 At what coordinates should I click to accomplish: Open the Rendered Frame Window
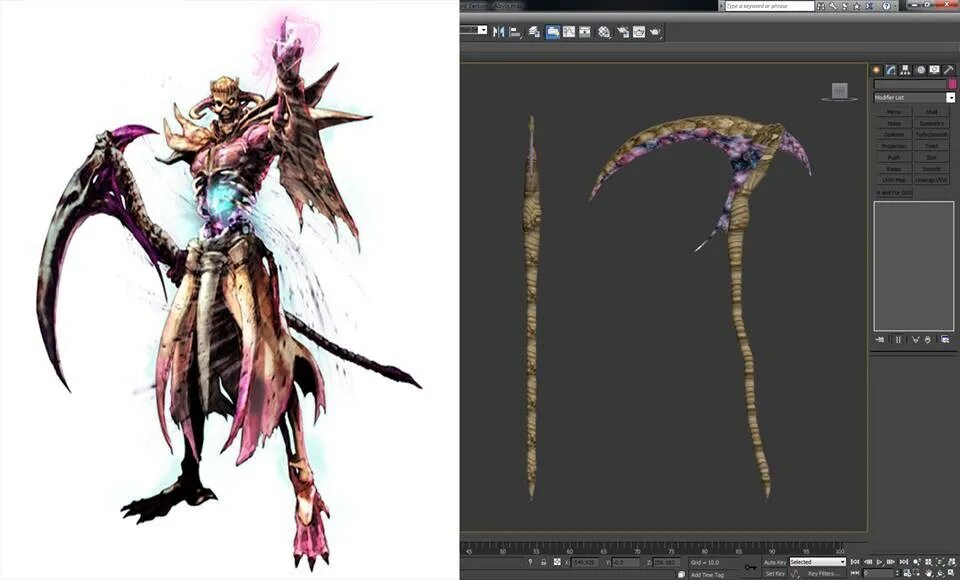[x=639, y=32]
